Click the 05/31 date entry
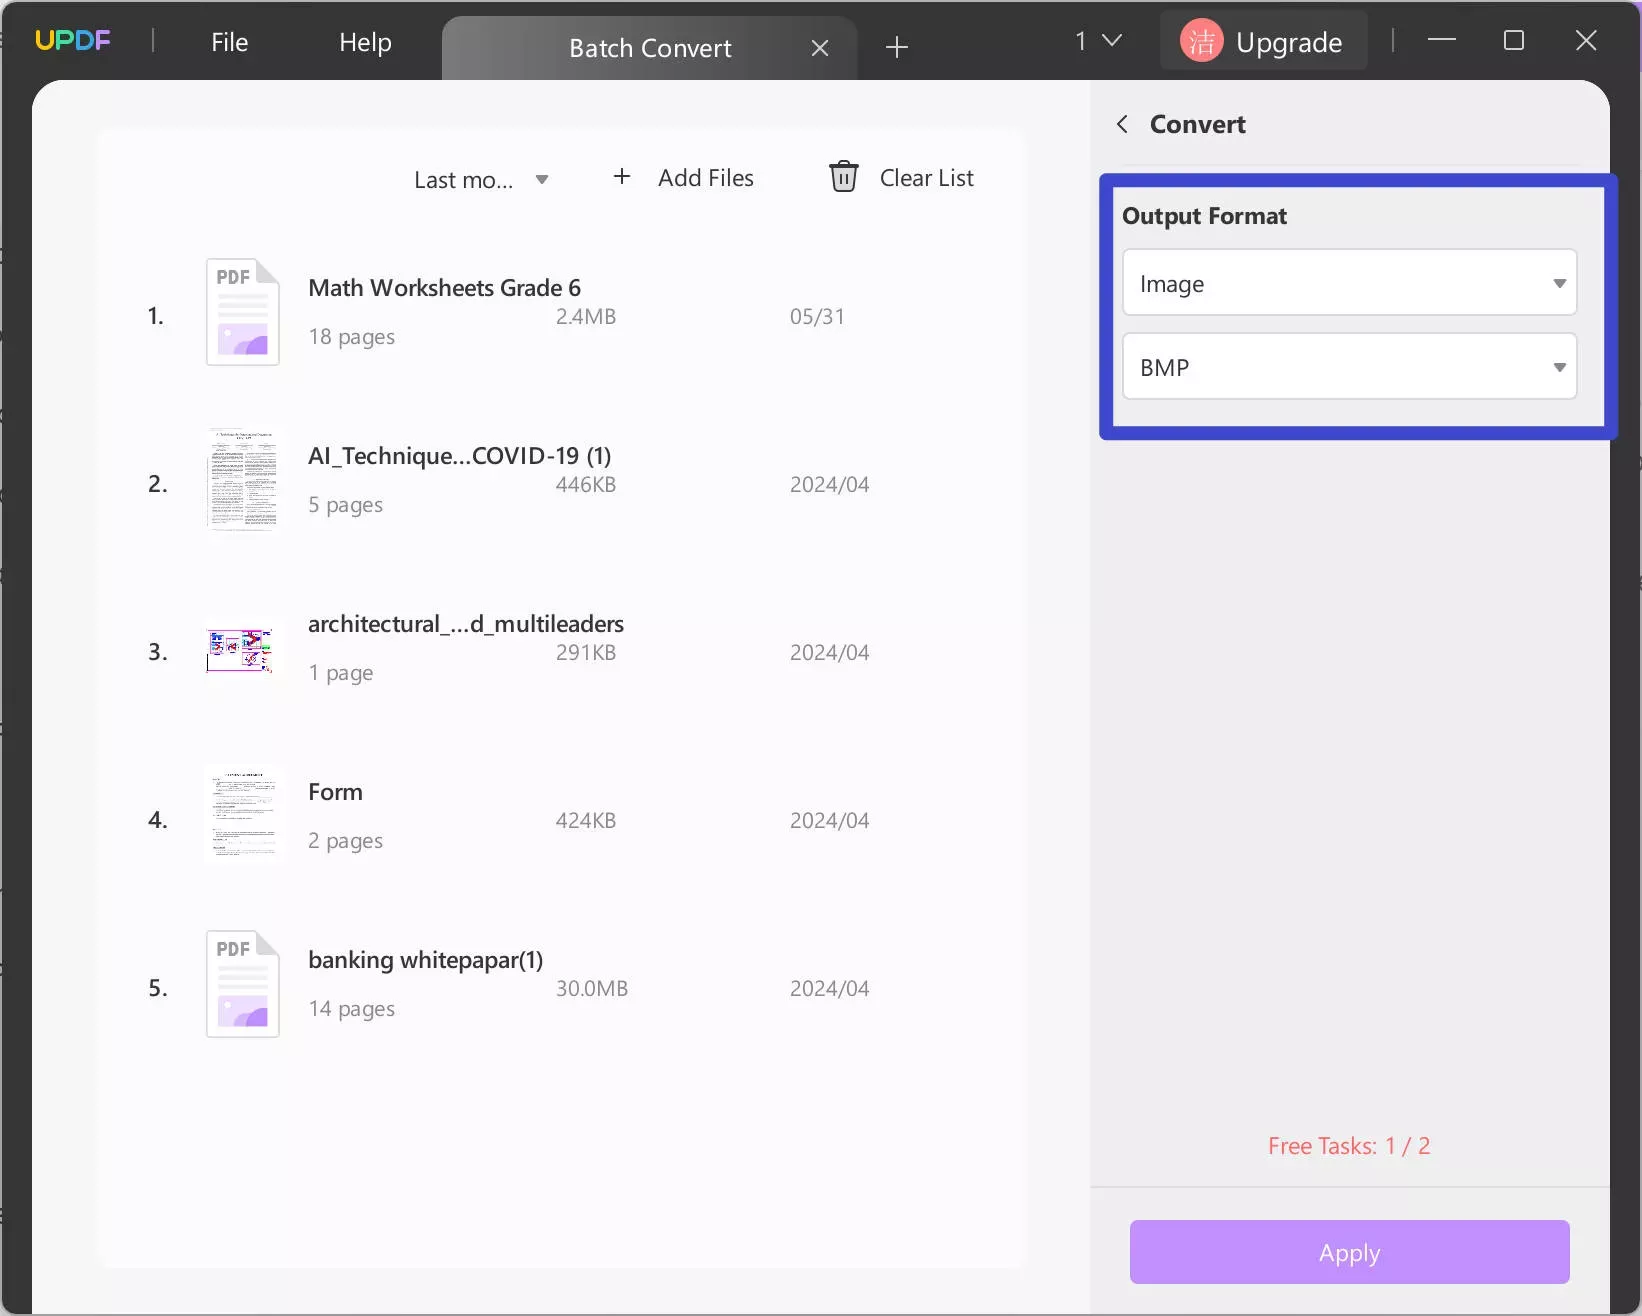The image size is (1642, 1316). 817,317
